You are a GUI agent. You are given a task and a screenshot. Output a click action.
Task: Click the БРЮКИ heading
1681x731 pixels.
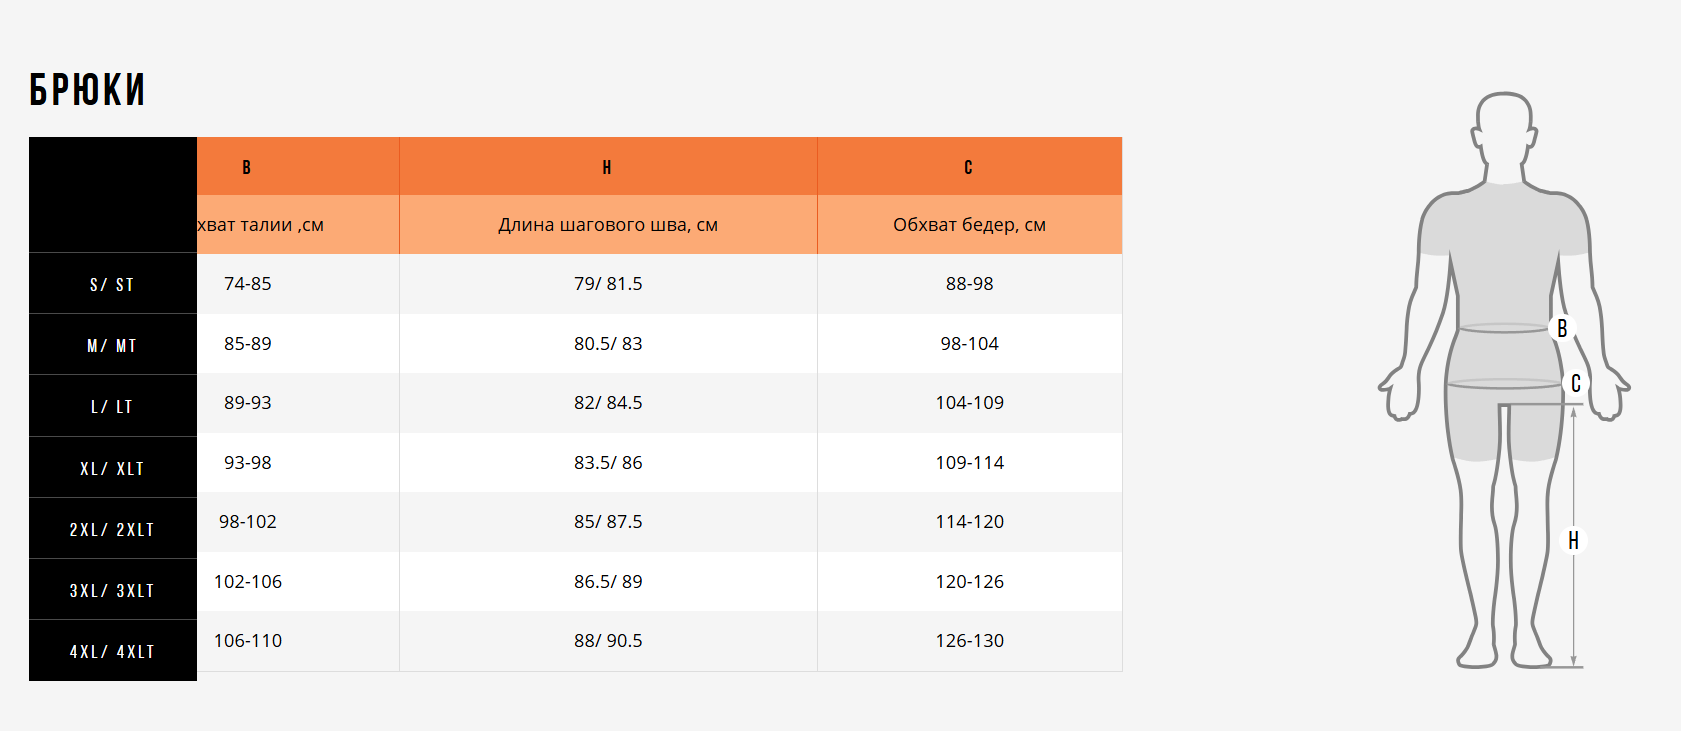pyautogui.click(x=87, y=90)
